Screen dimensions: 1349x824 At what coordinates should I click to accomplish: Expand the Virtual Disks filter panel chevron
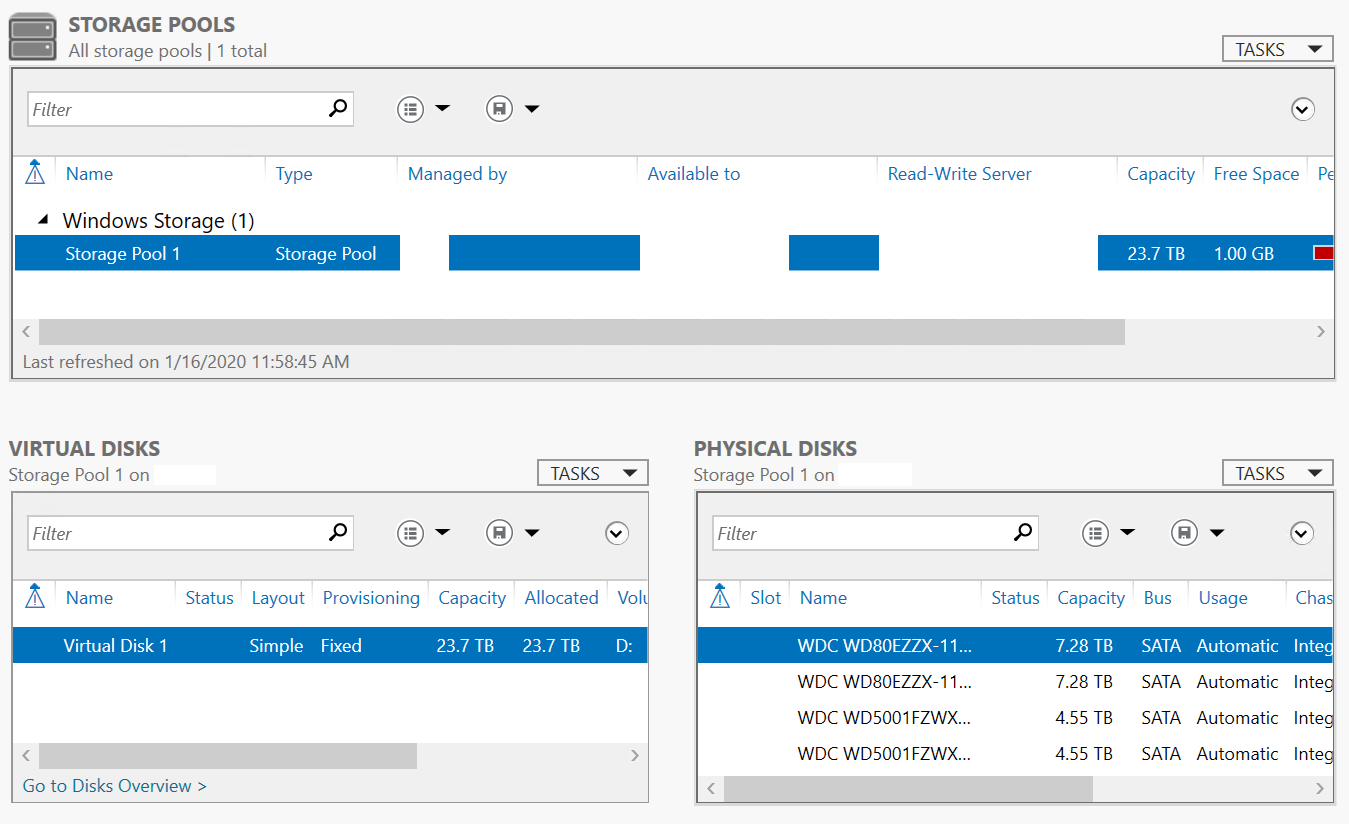click(x=617, y=533)
